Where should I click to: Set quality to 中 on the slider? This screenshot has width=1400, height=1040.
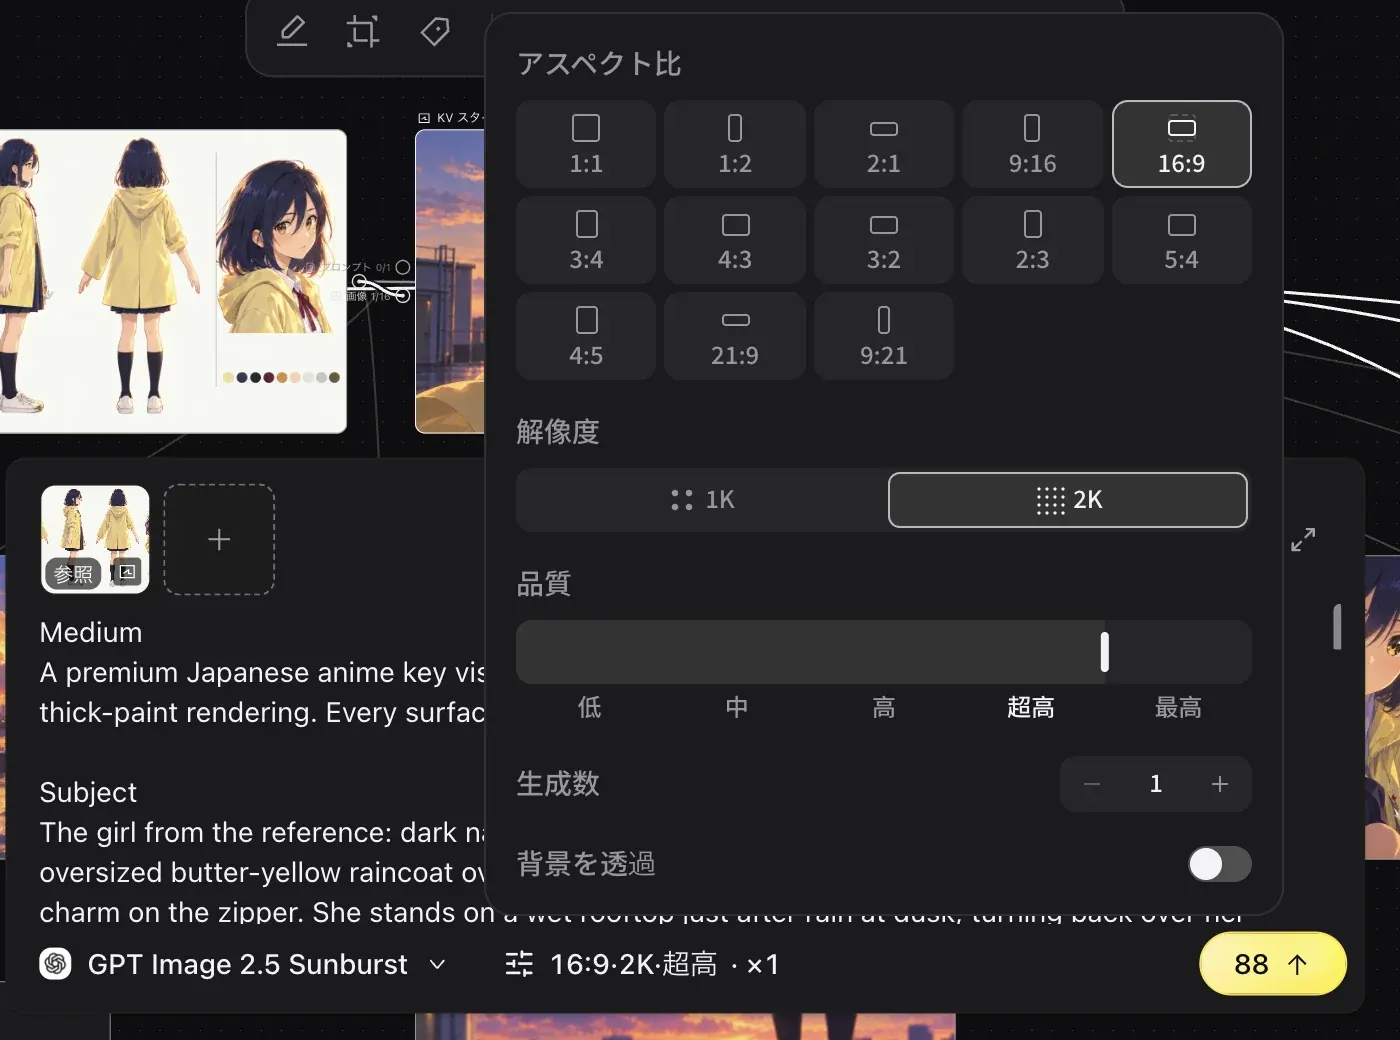click(737, 708)
